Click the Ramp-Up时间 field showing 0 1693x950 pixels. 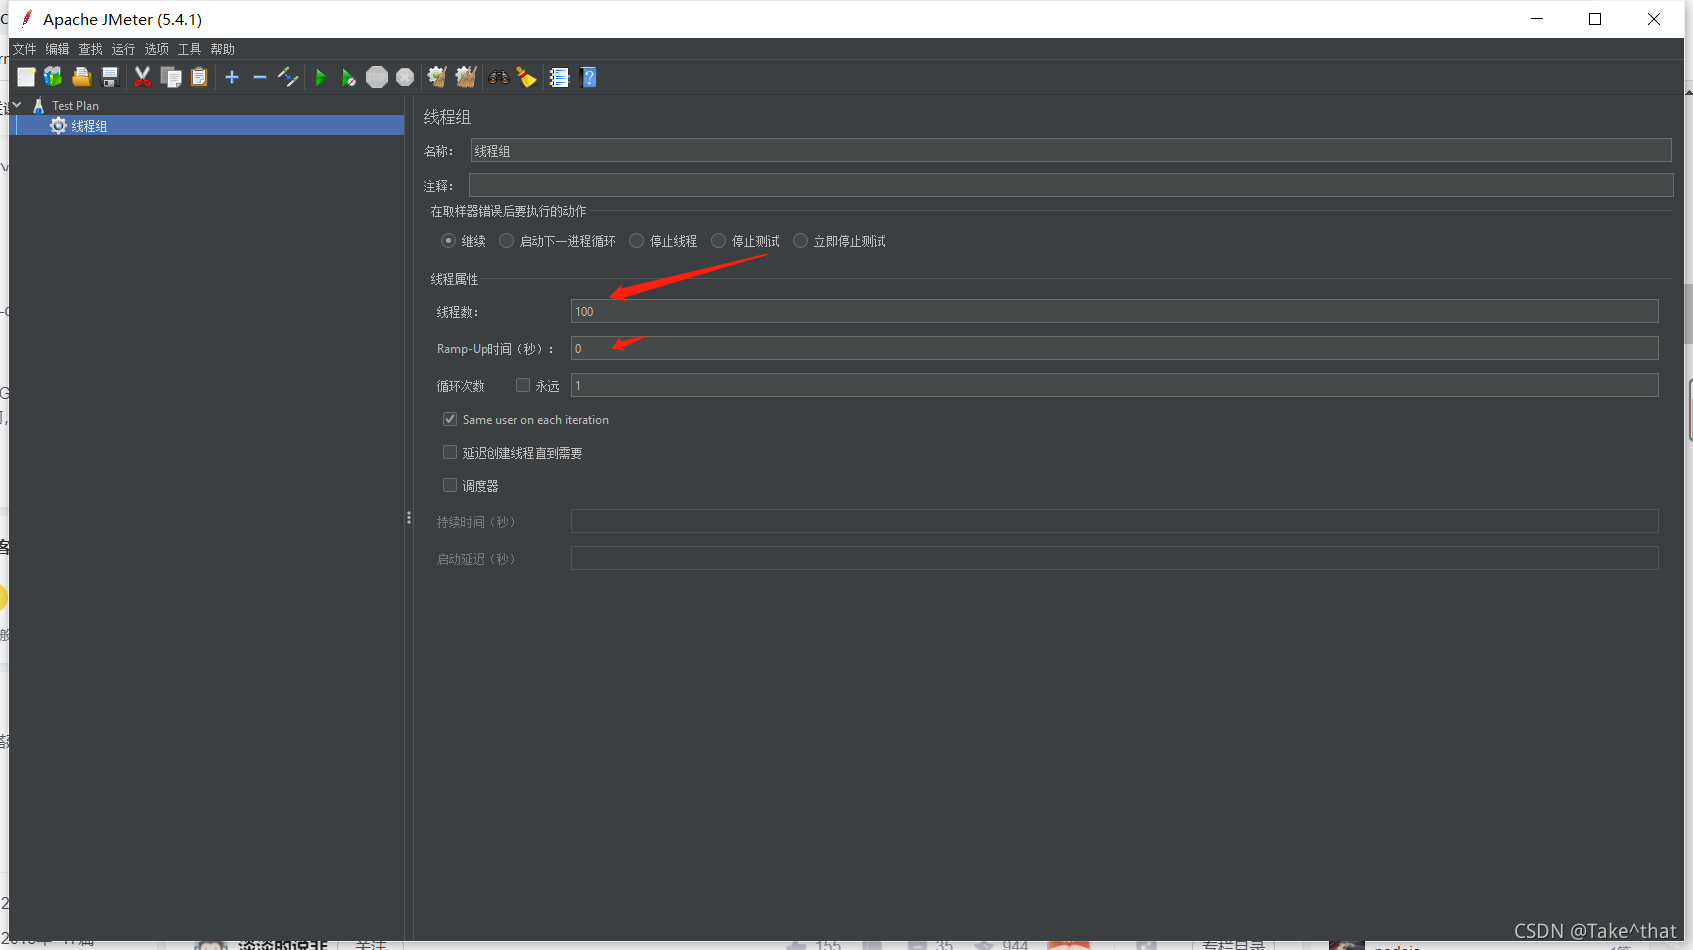coord(1114,348)
